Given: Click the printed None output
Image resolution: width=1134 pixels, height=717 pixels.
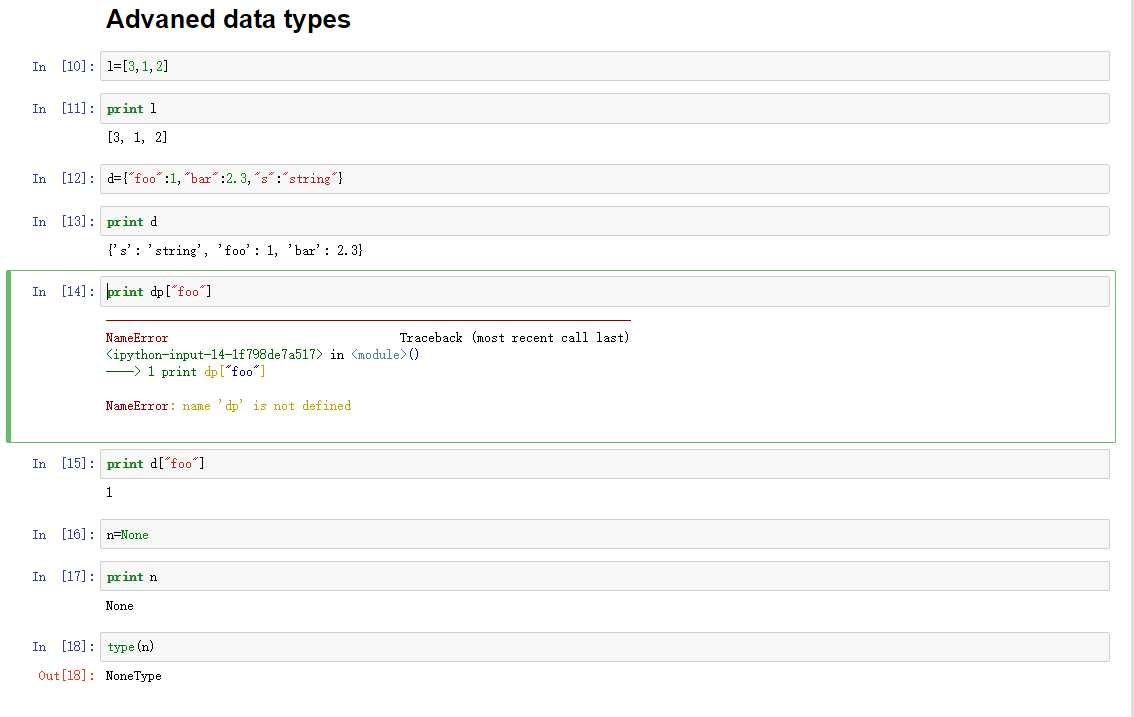Looking at the screenshot, I should tap(119, 606).
